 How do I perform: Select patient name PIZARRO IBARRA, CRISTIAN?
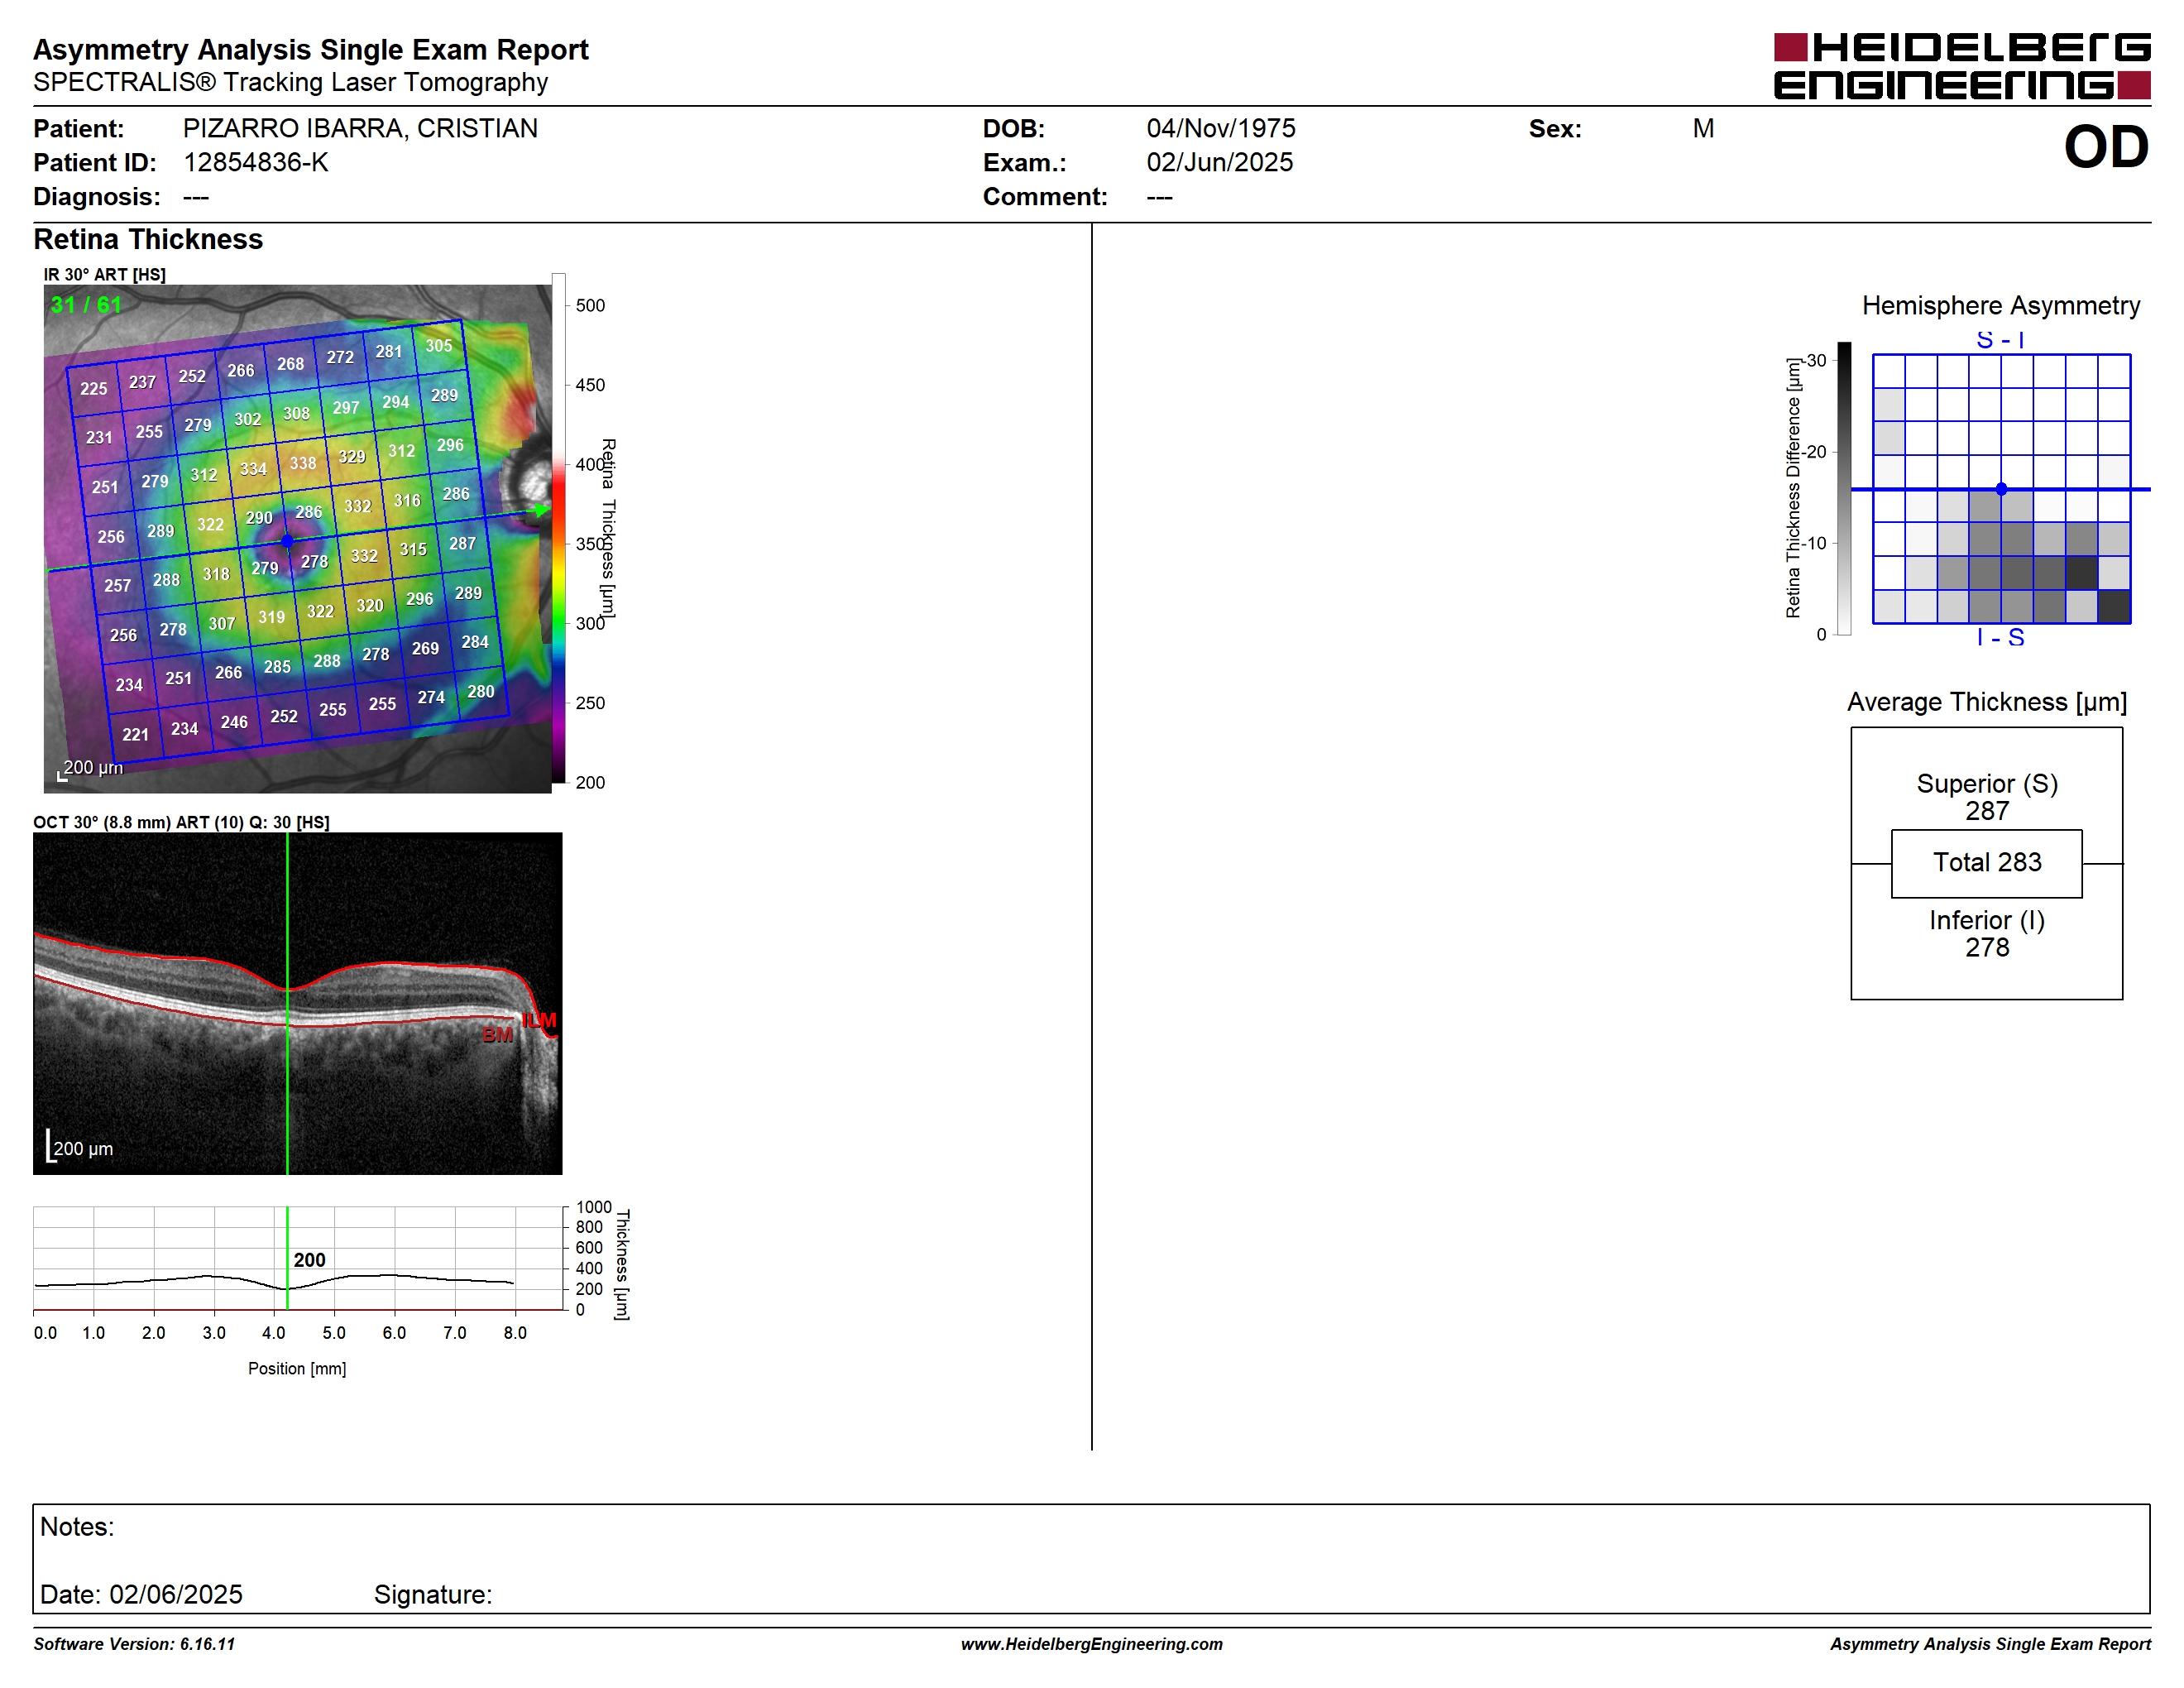(x=360, y=128)
